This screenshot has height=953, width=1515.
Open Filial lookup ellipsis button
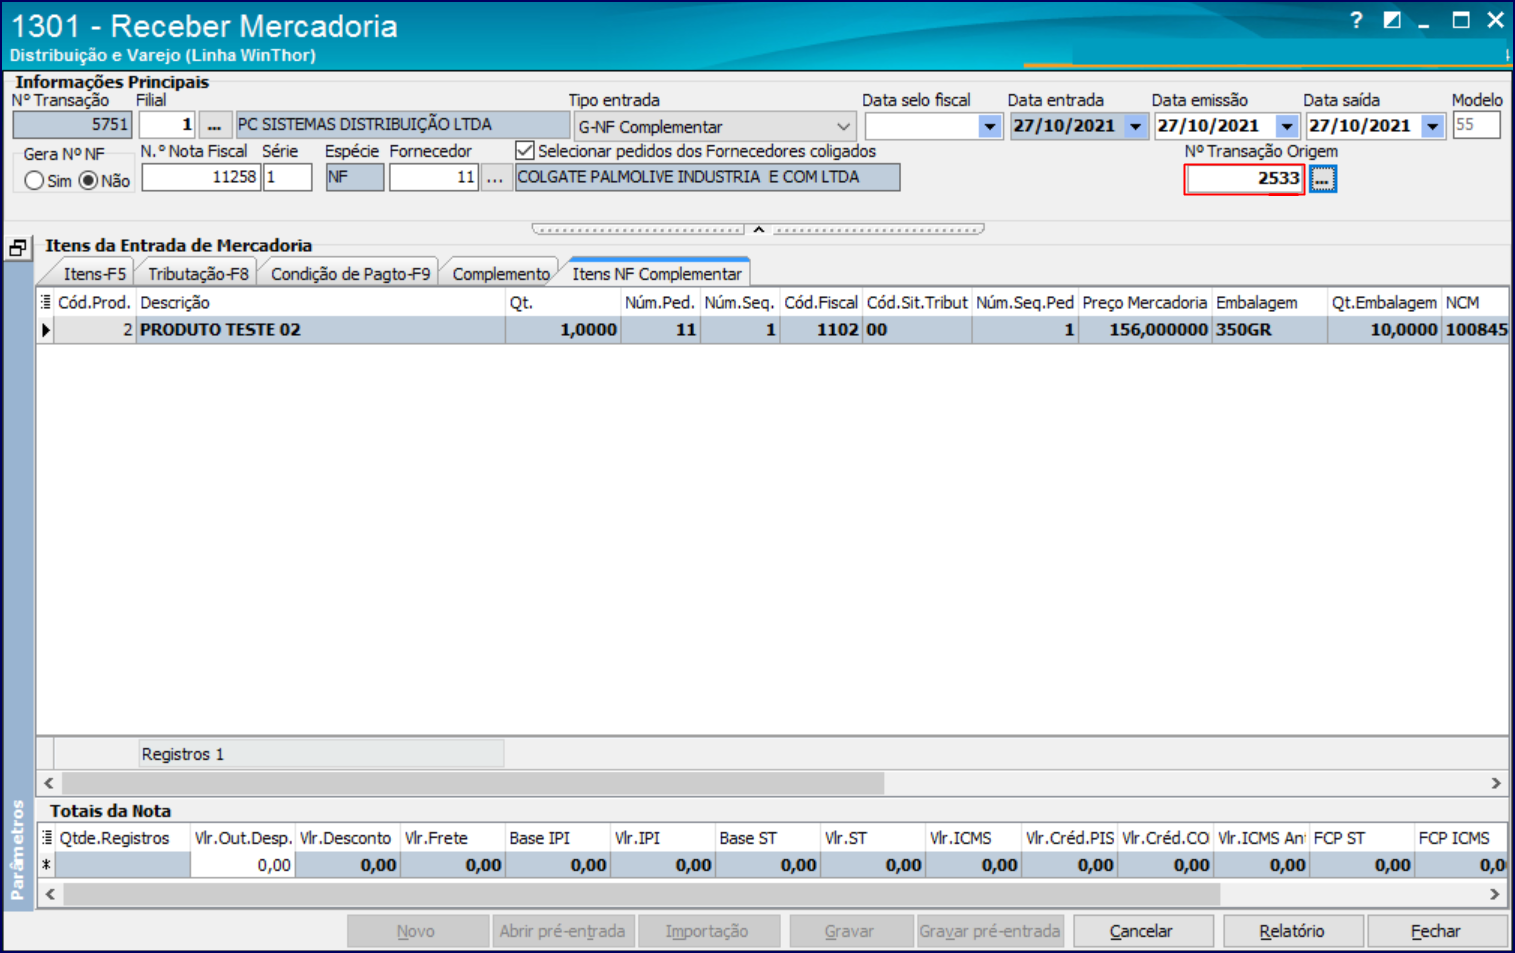pyautogui.click(x=214, y=125)
